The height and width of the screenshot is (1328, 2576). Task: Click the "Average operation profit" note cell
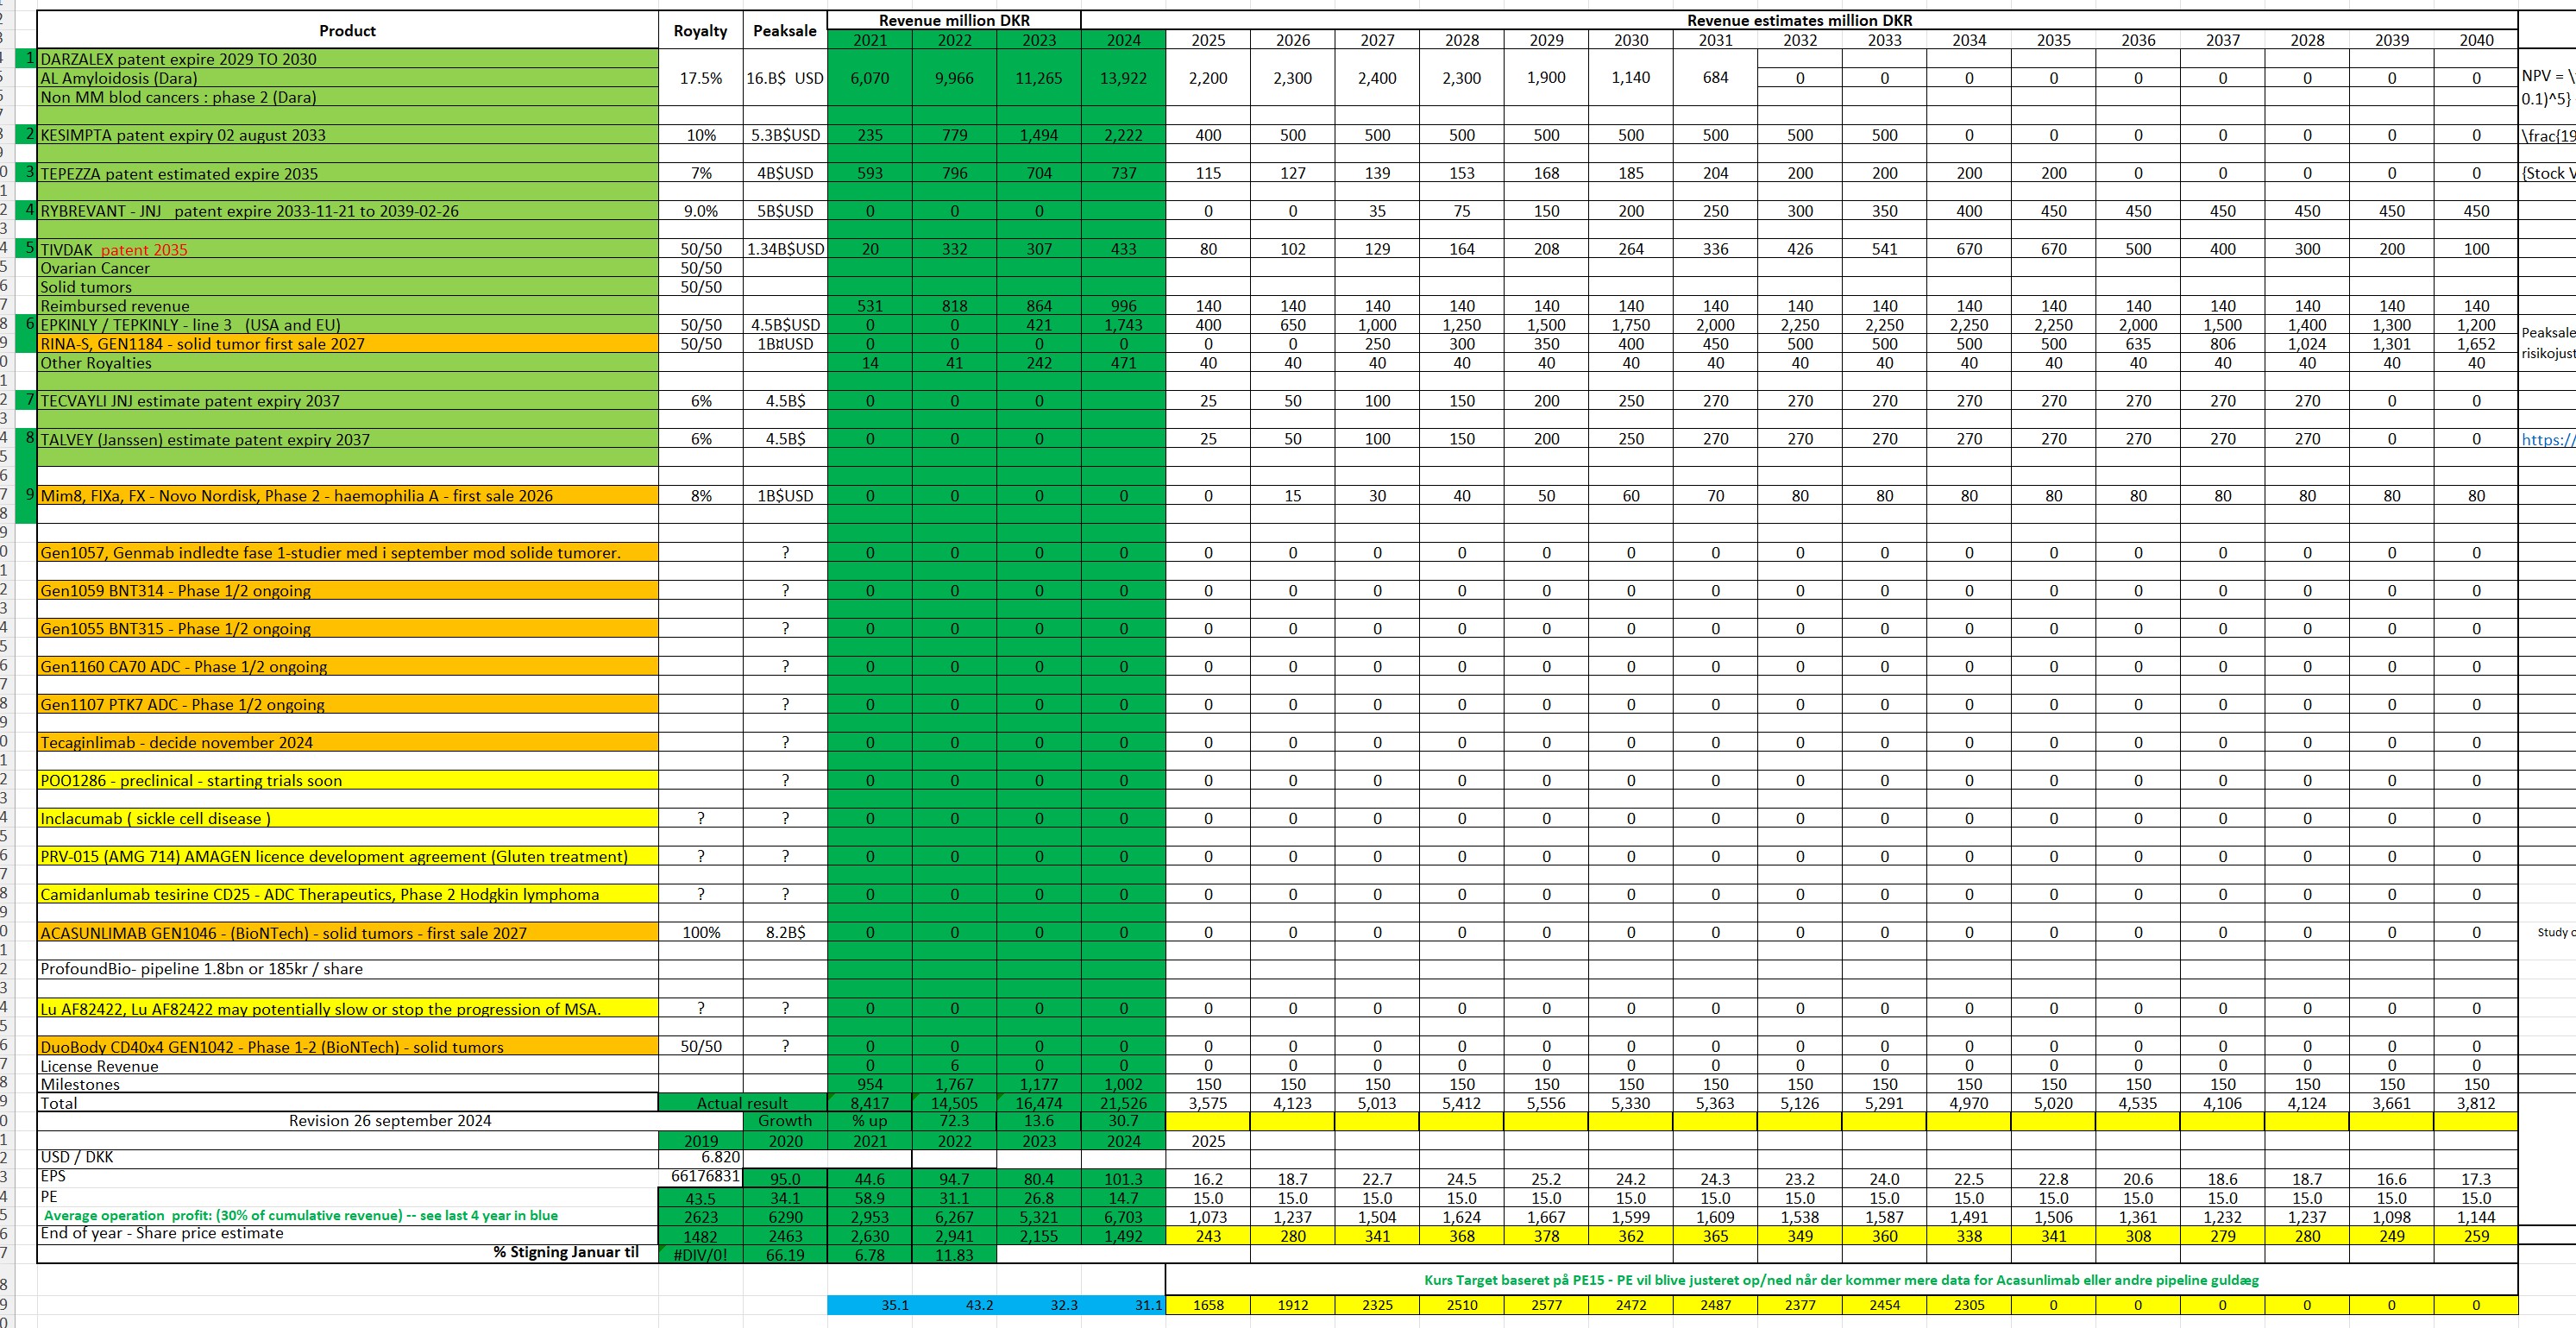point(348,1216)
